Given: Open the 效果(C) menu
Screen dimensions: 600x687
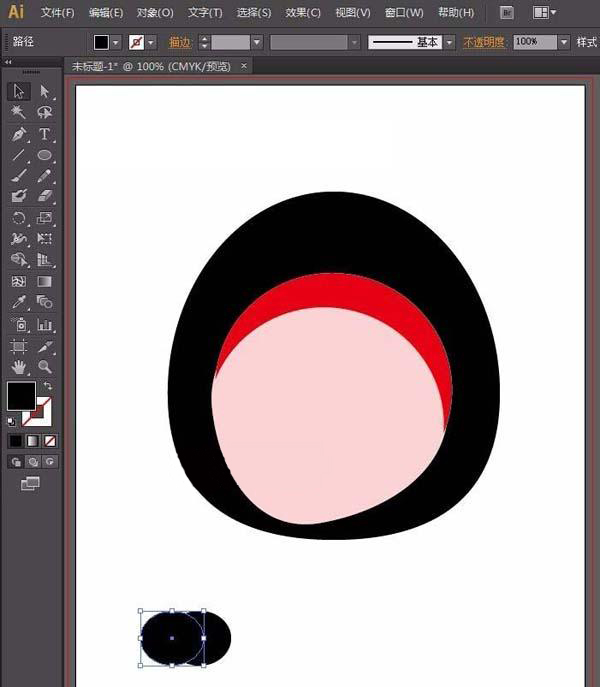Looking at the screenshot, I should tap(303, 13).
